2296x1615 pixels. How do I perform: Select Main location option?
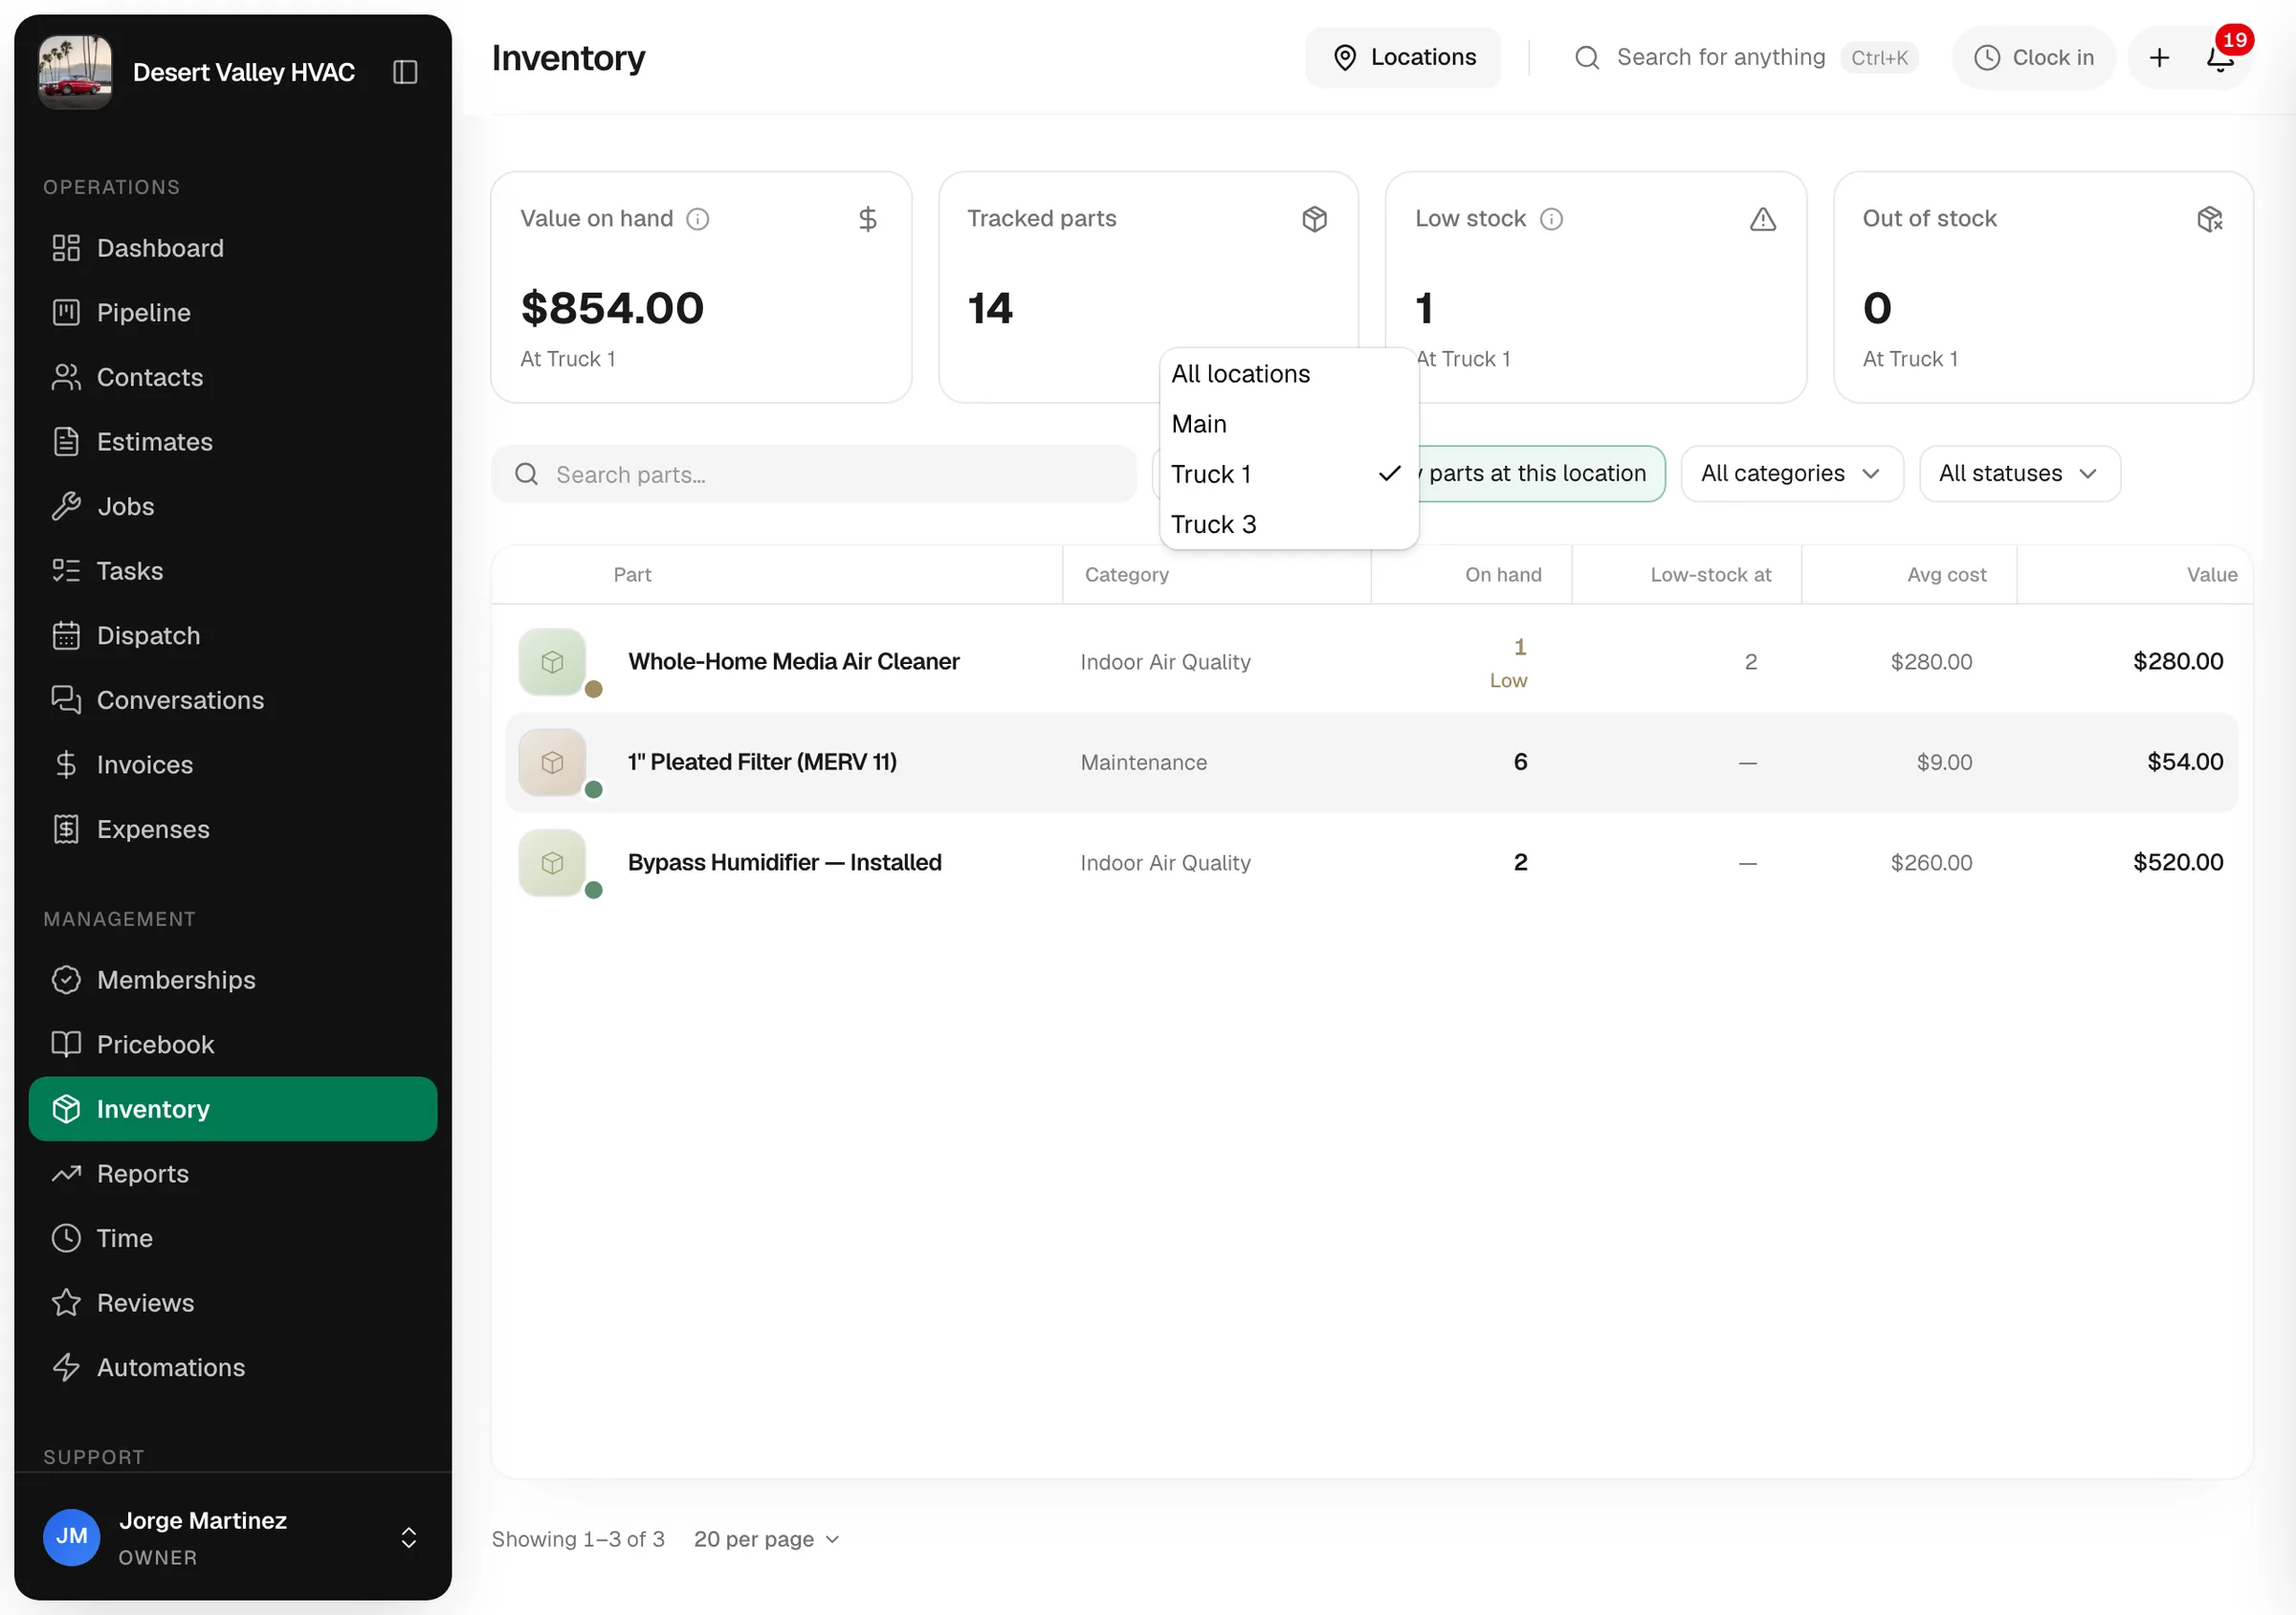tap(1288, 424)
